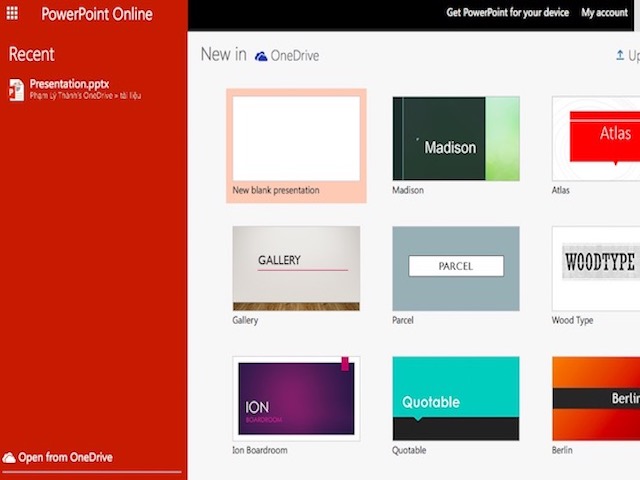Click the PowerPoint Online title

click(x=97, y=14)
